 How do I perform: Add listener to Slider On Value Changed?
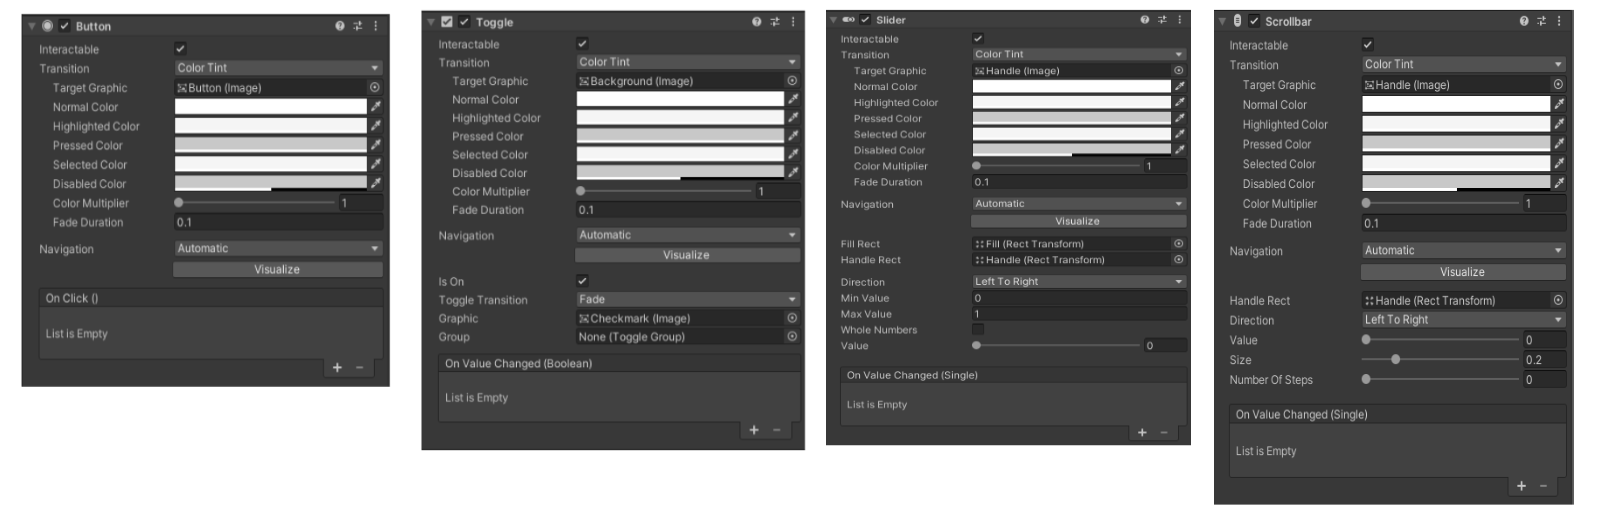[x=1142, y=433]
